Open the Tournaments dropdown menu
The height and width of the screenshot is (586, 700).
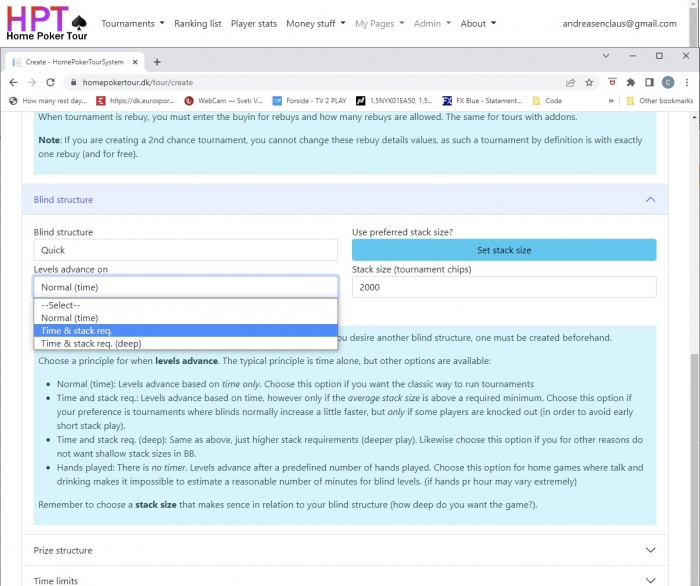click(133, 24)
